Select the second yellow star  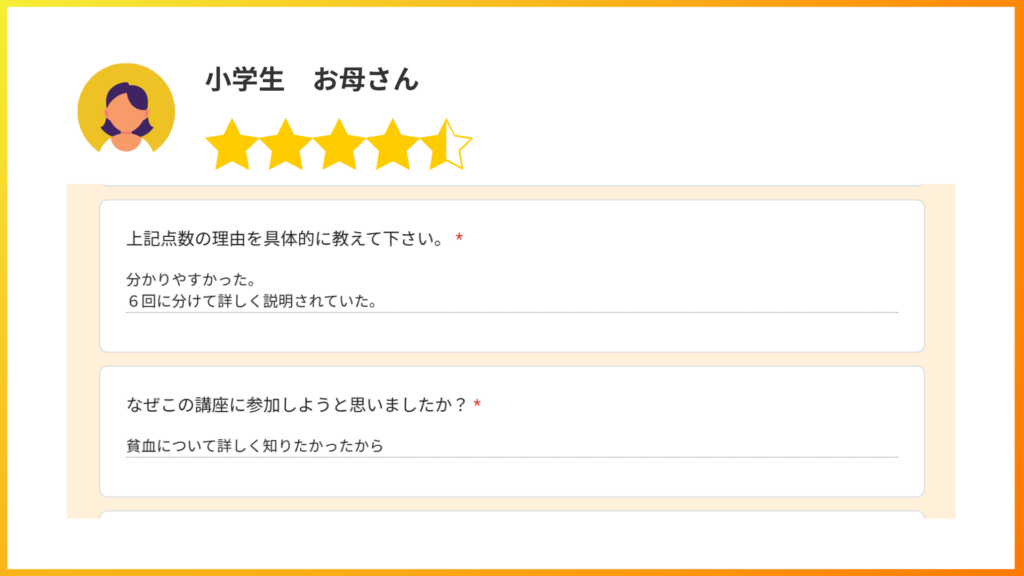pos(285,145)
